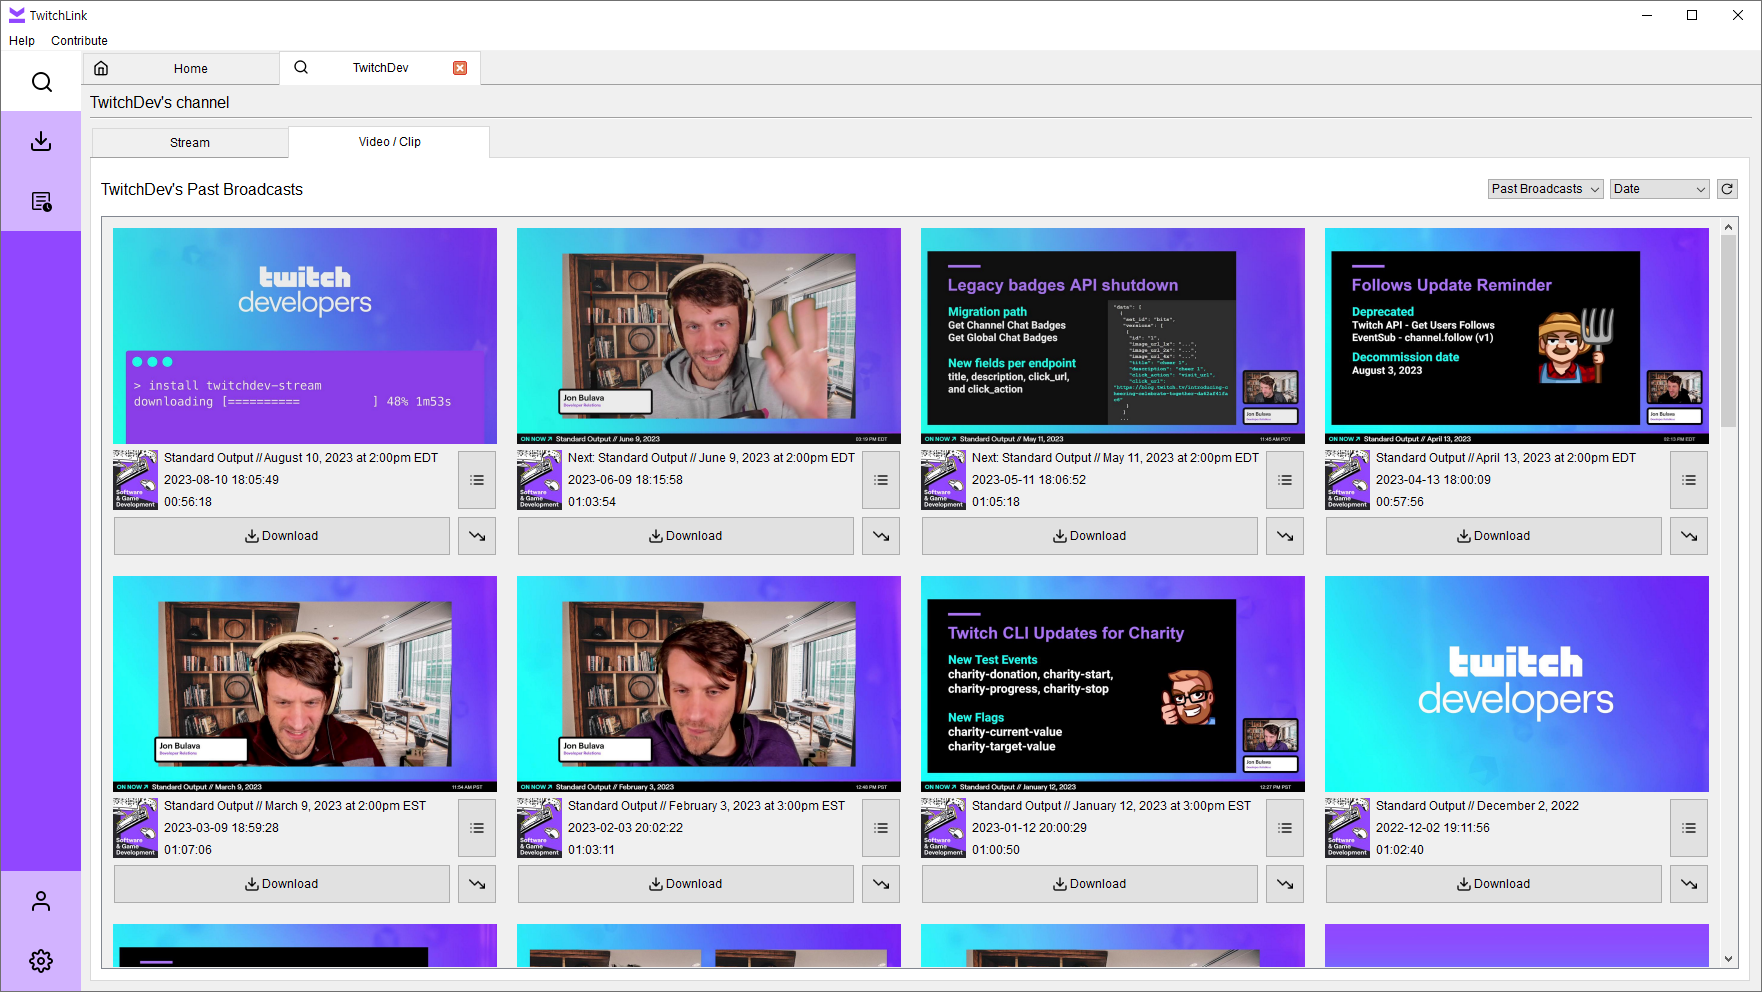The width and height of the screenshot is (1762, 992).
Task: Click the title Standard Output // December 2, 2022
Action: point(1477,806)
